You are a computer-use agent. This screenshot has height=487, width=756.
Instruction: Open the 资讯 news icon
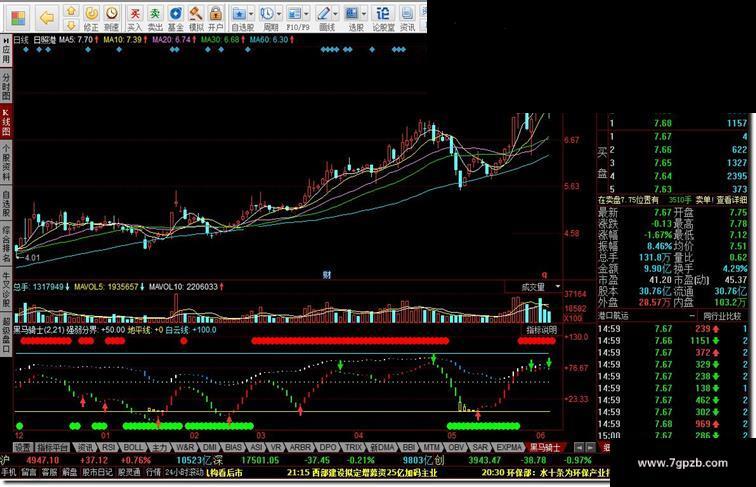tap(407, 14)
